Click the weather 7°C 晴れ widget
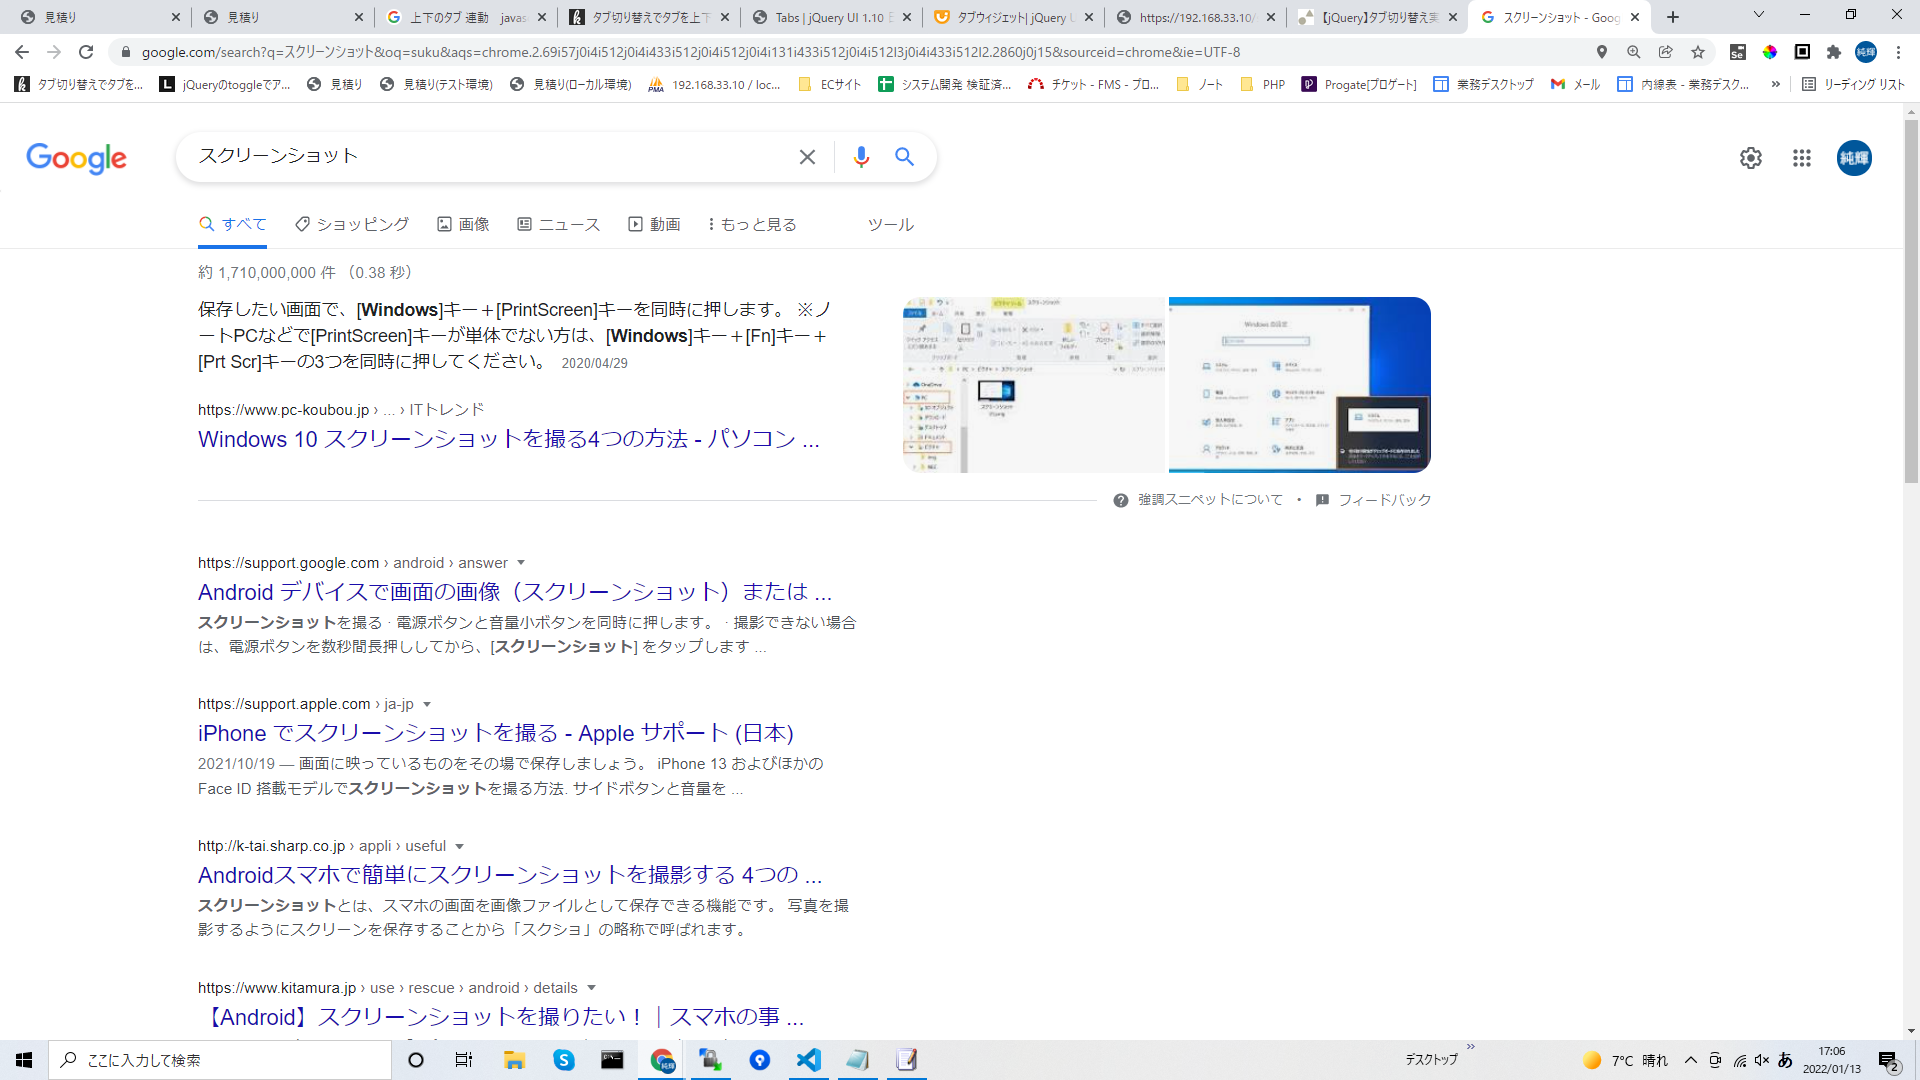 click(1626, 1060)
